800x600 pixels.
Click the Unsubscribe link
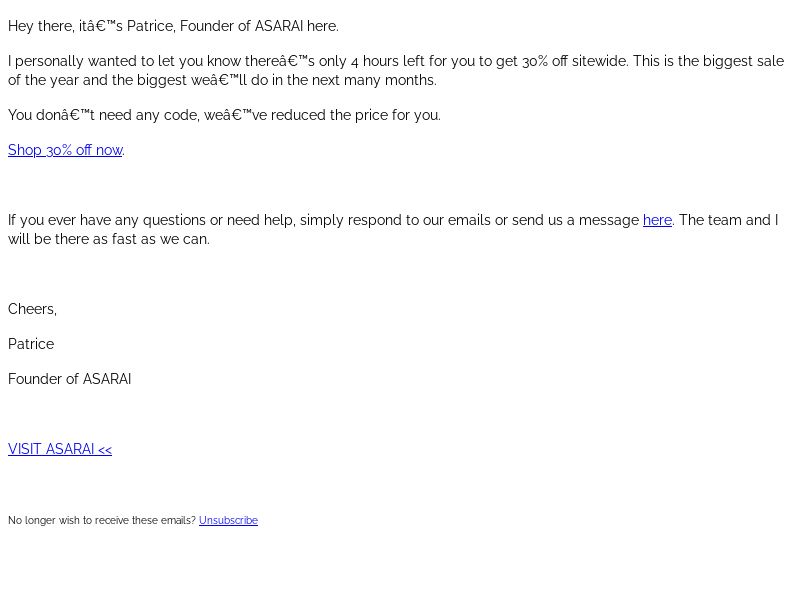click(228, 520)
